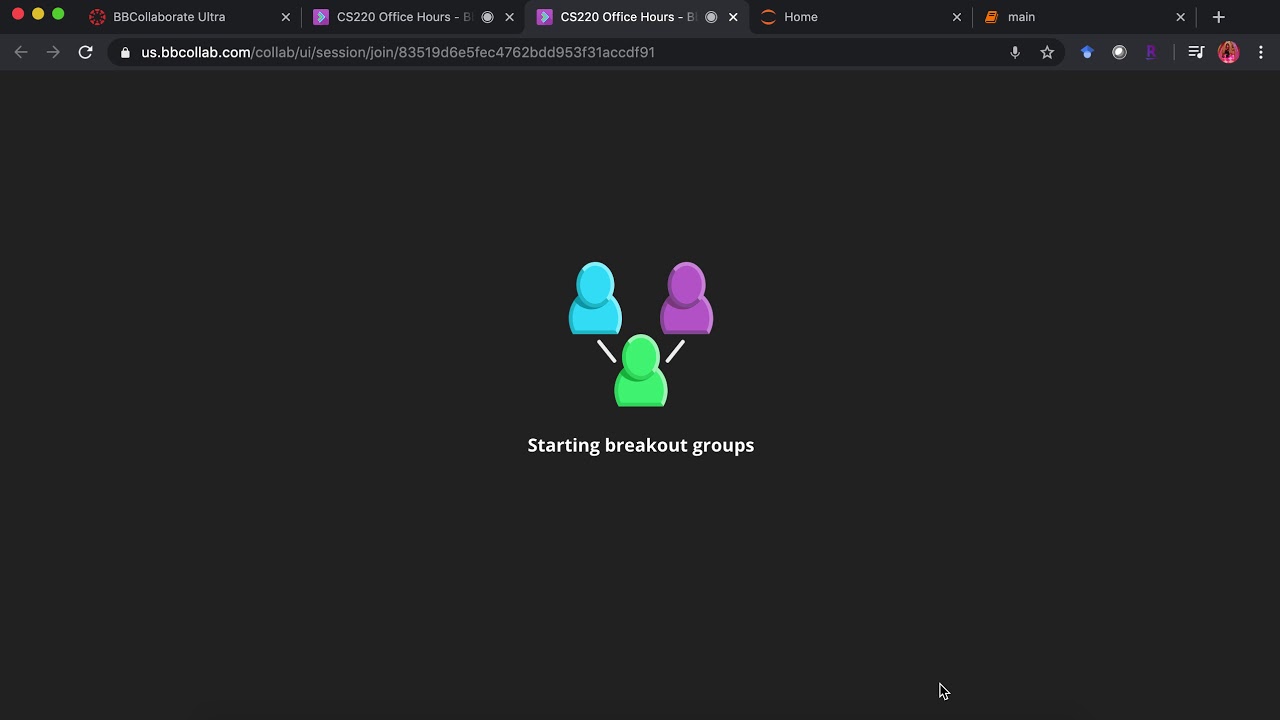Click the browser forward arrow
1280x720 pixels.
53,52
